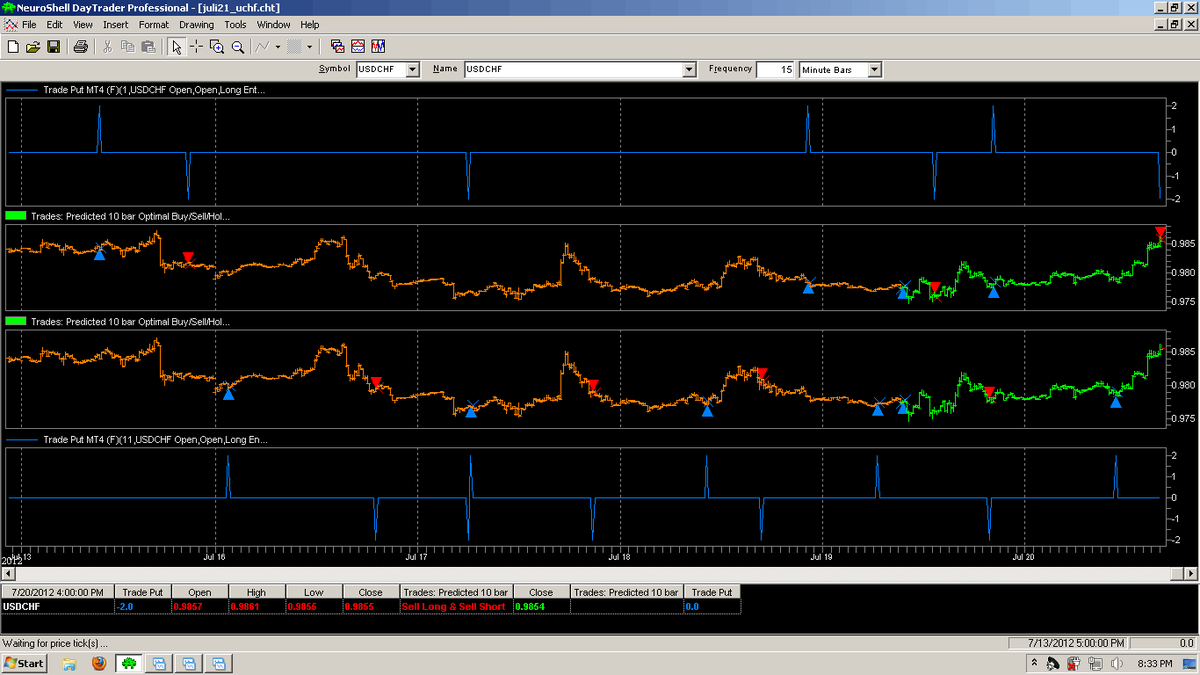Open the line drawing tool dropdown arrow
This screenshot has height=675, width=1200.
click(278, 46)
